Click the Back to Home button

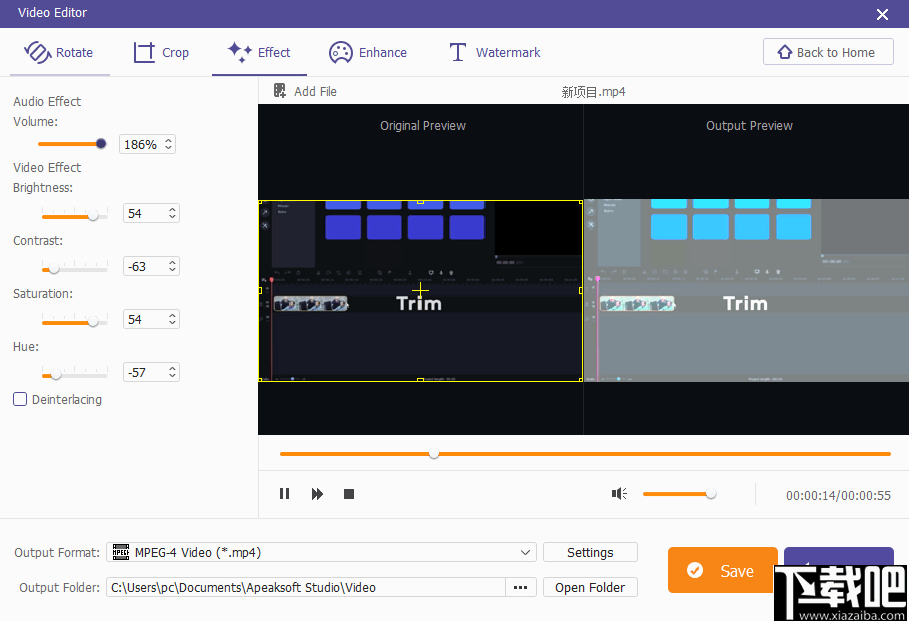click(828, 51)
